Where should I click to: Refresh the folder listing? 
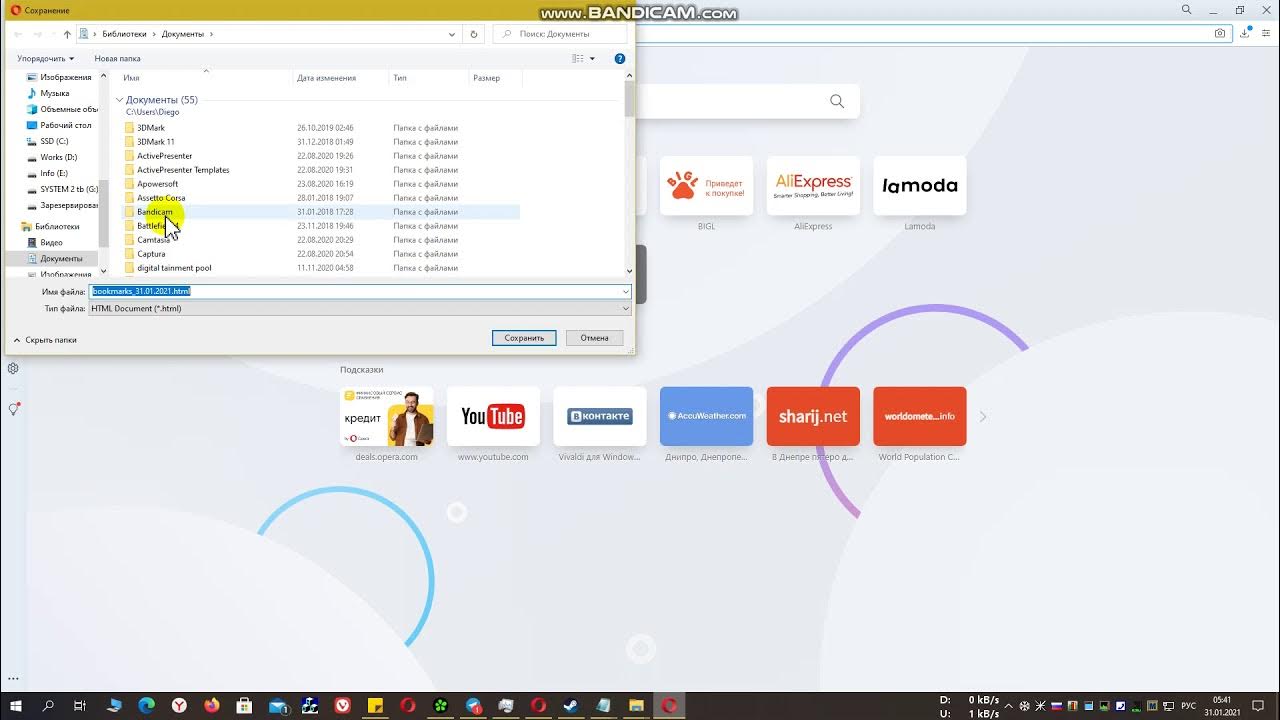[x=474, y=34]
